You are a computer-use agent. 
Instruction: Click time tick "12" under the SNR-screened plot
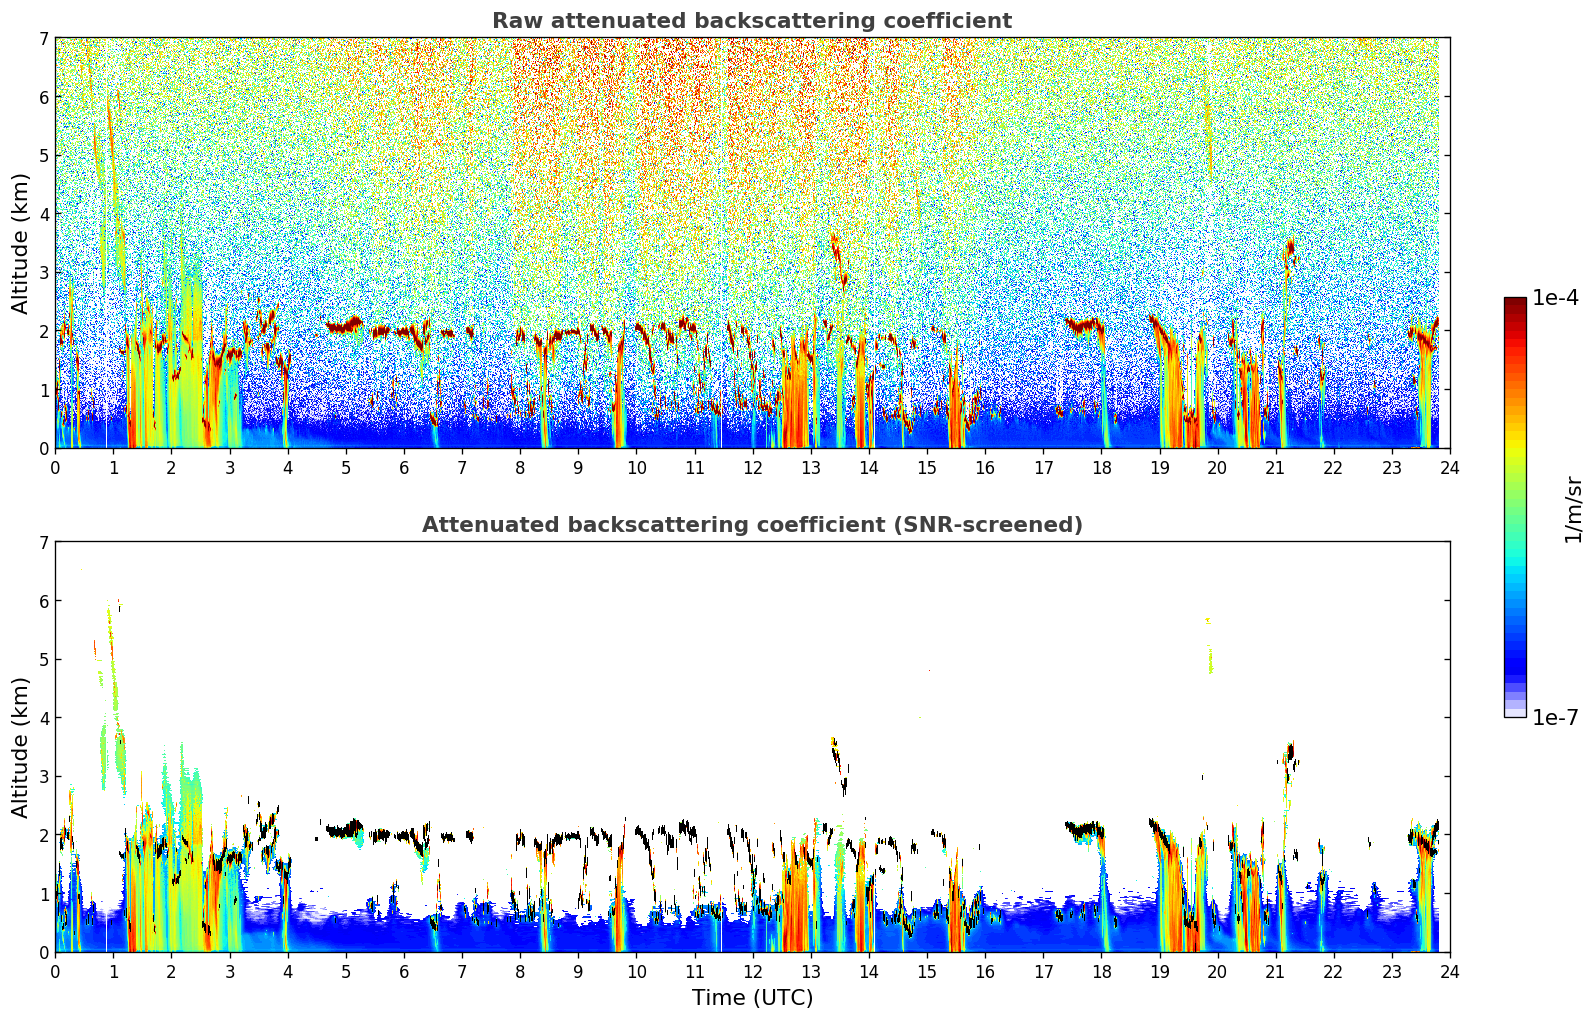point(752,971)
